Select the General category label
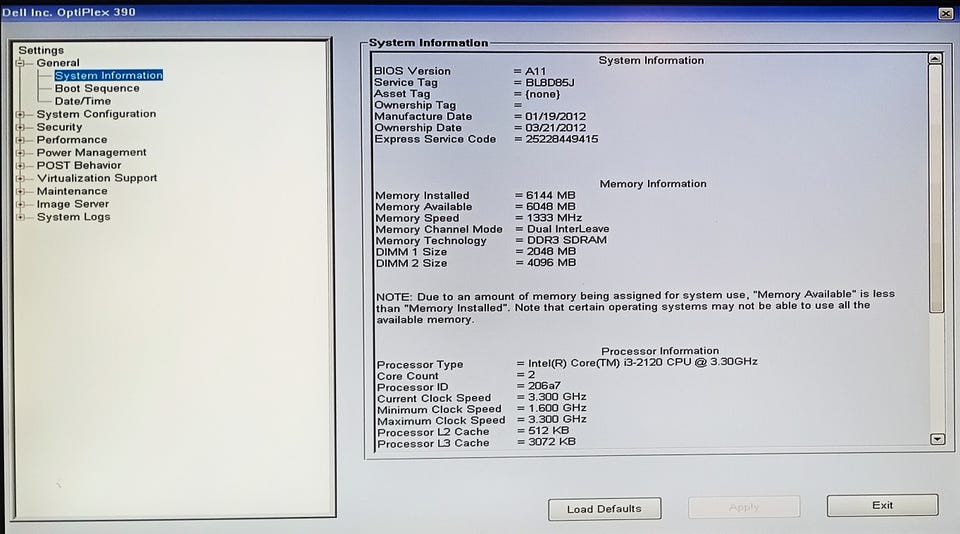Viewport: 960px width, 534px height. click(58, 62)
